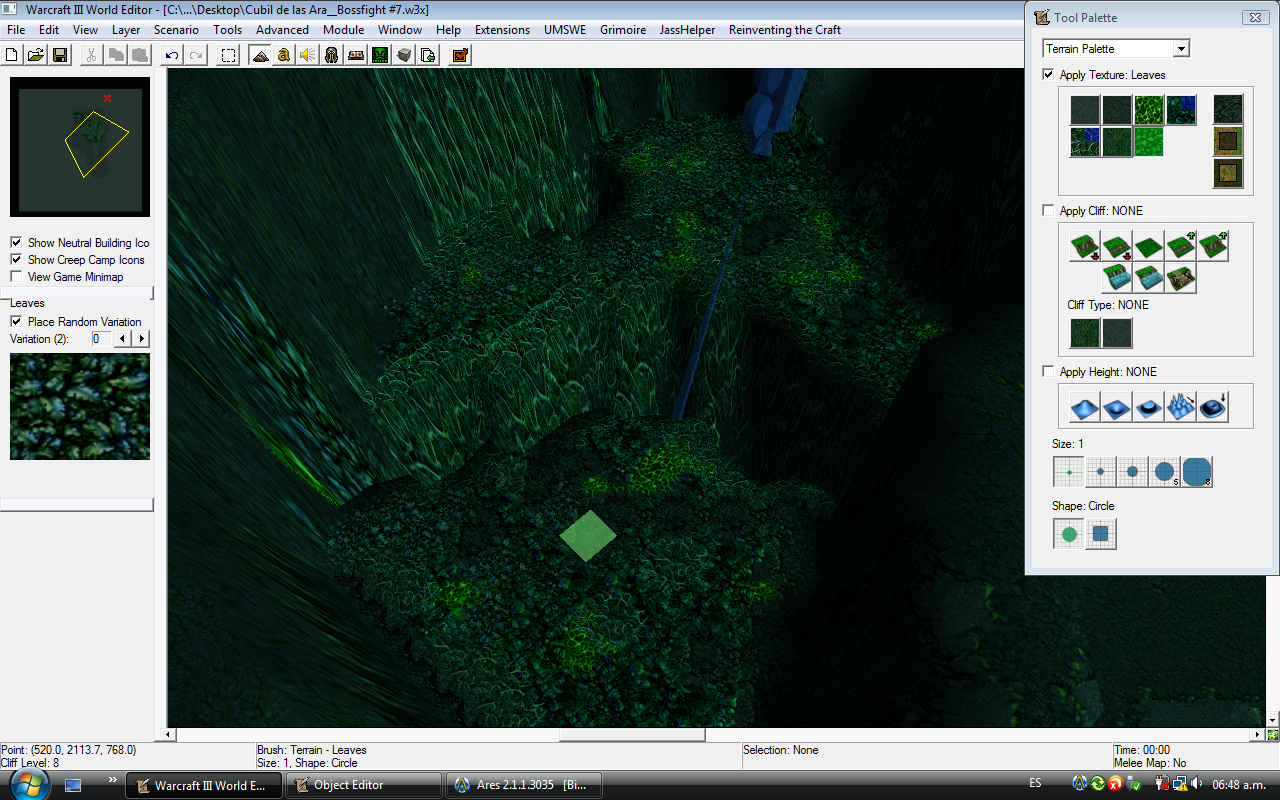Open the AI Editor green face icon
Image resolution: width=1280 pixels, height=800 pixels.
pos(380,55)
